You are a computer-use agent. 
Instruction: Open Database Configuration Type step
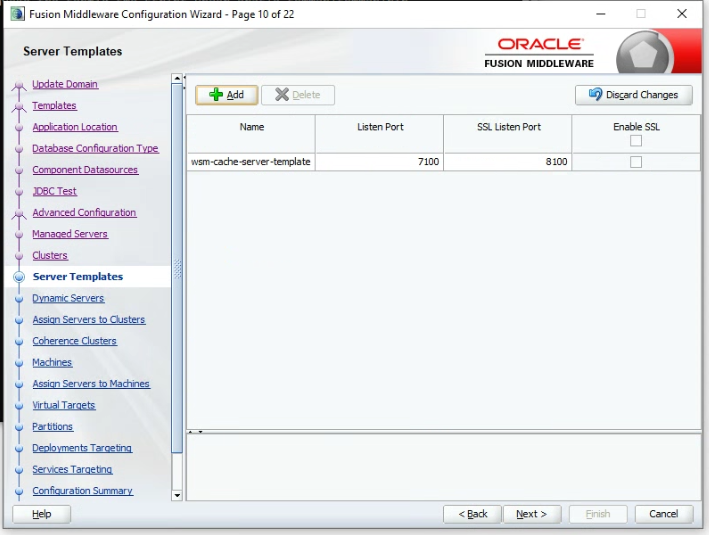coord(95,148)
